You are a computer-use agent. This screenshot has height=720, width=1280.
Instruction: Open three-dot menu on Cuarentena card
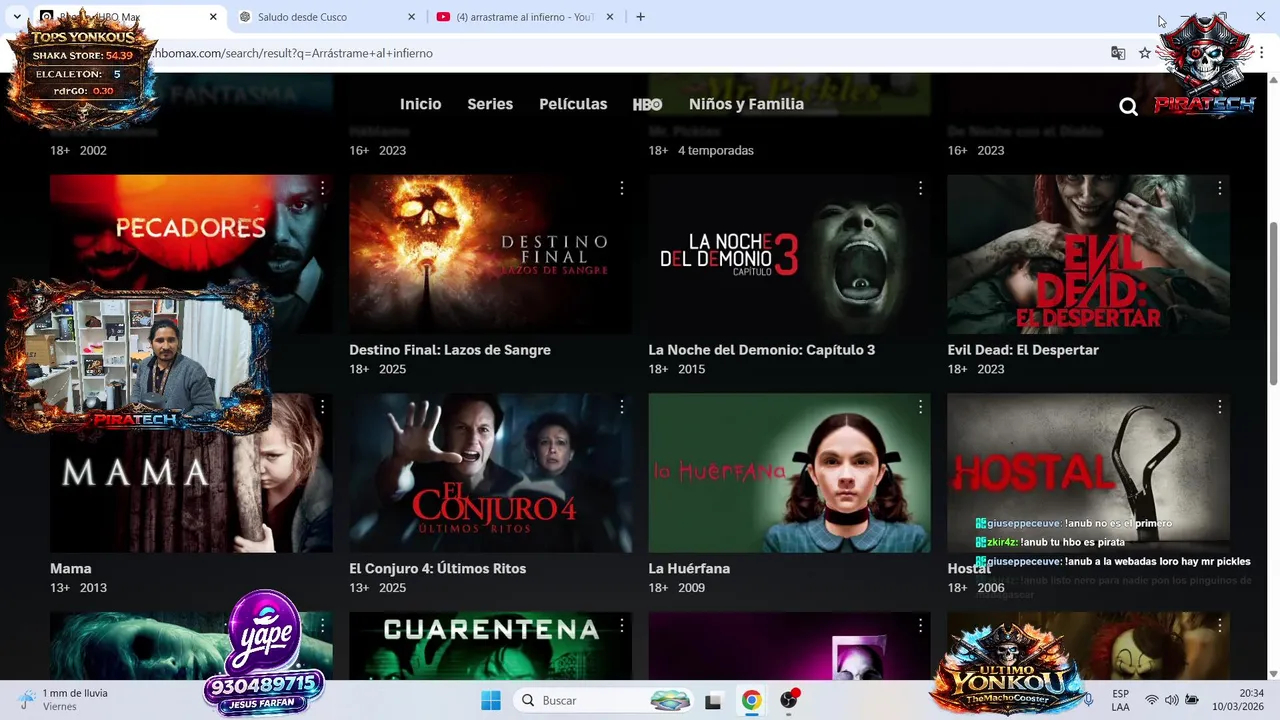621,625
